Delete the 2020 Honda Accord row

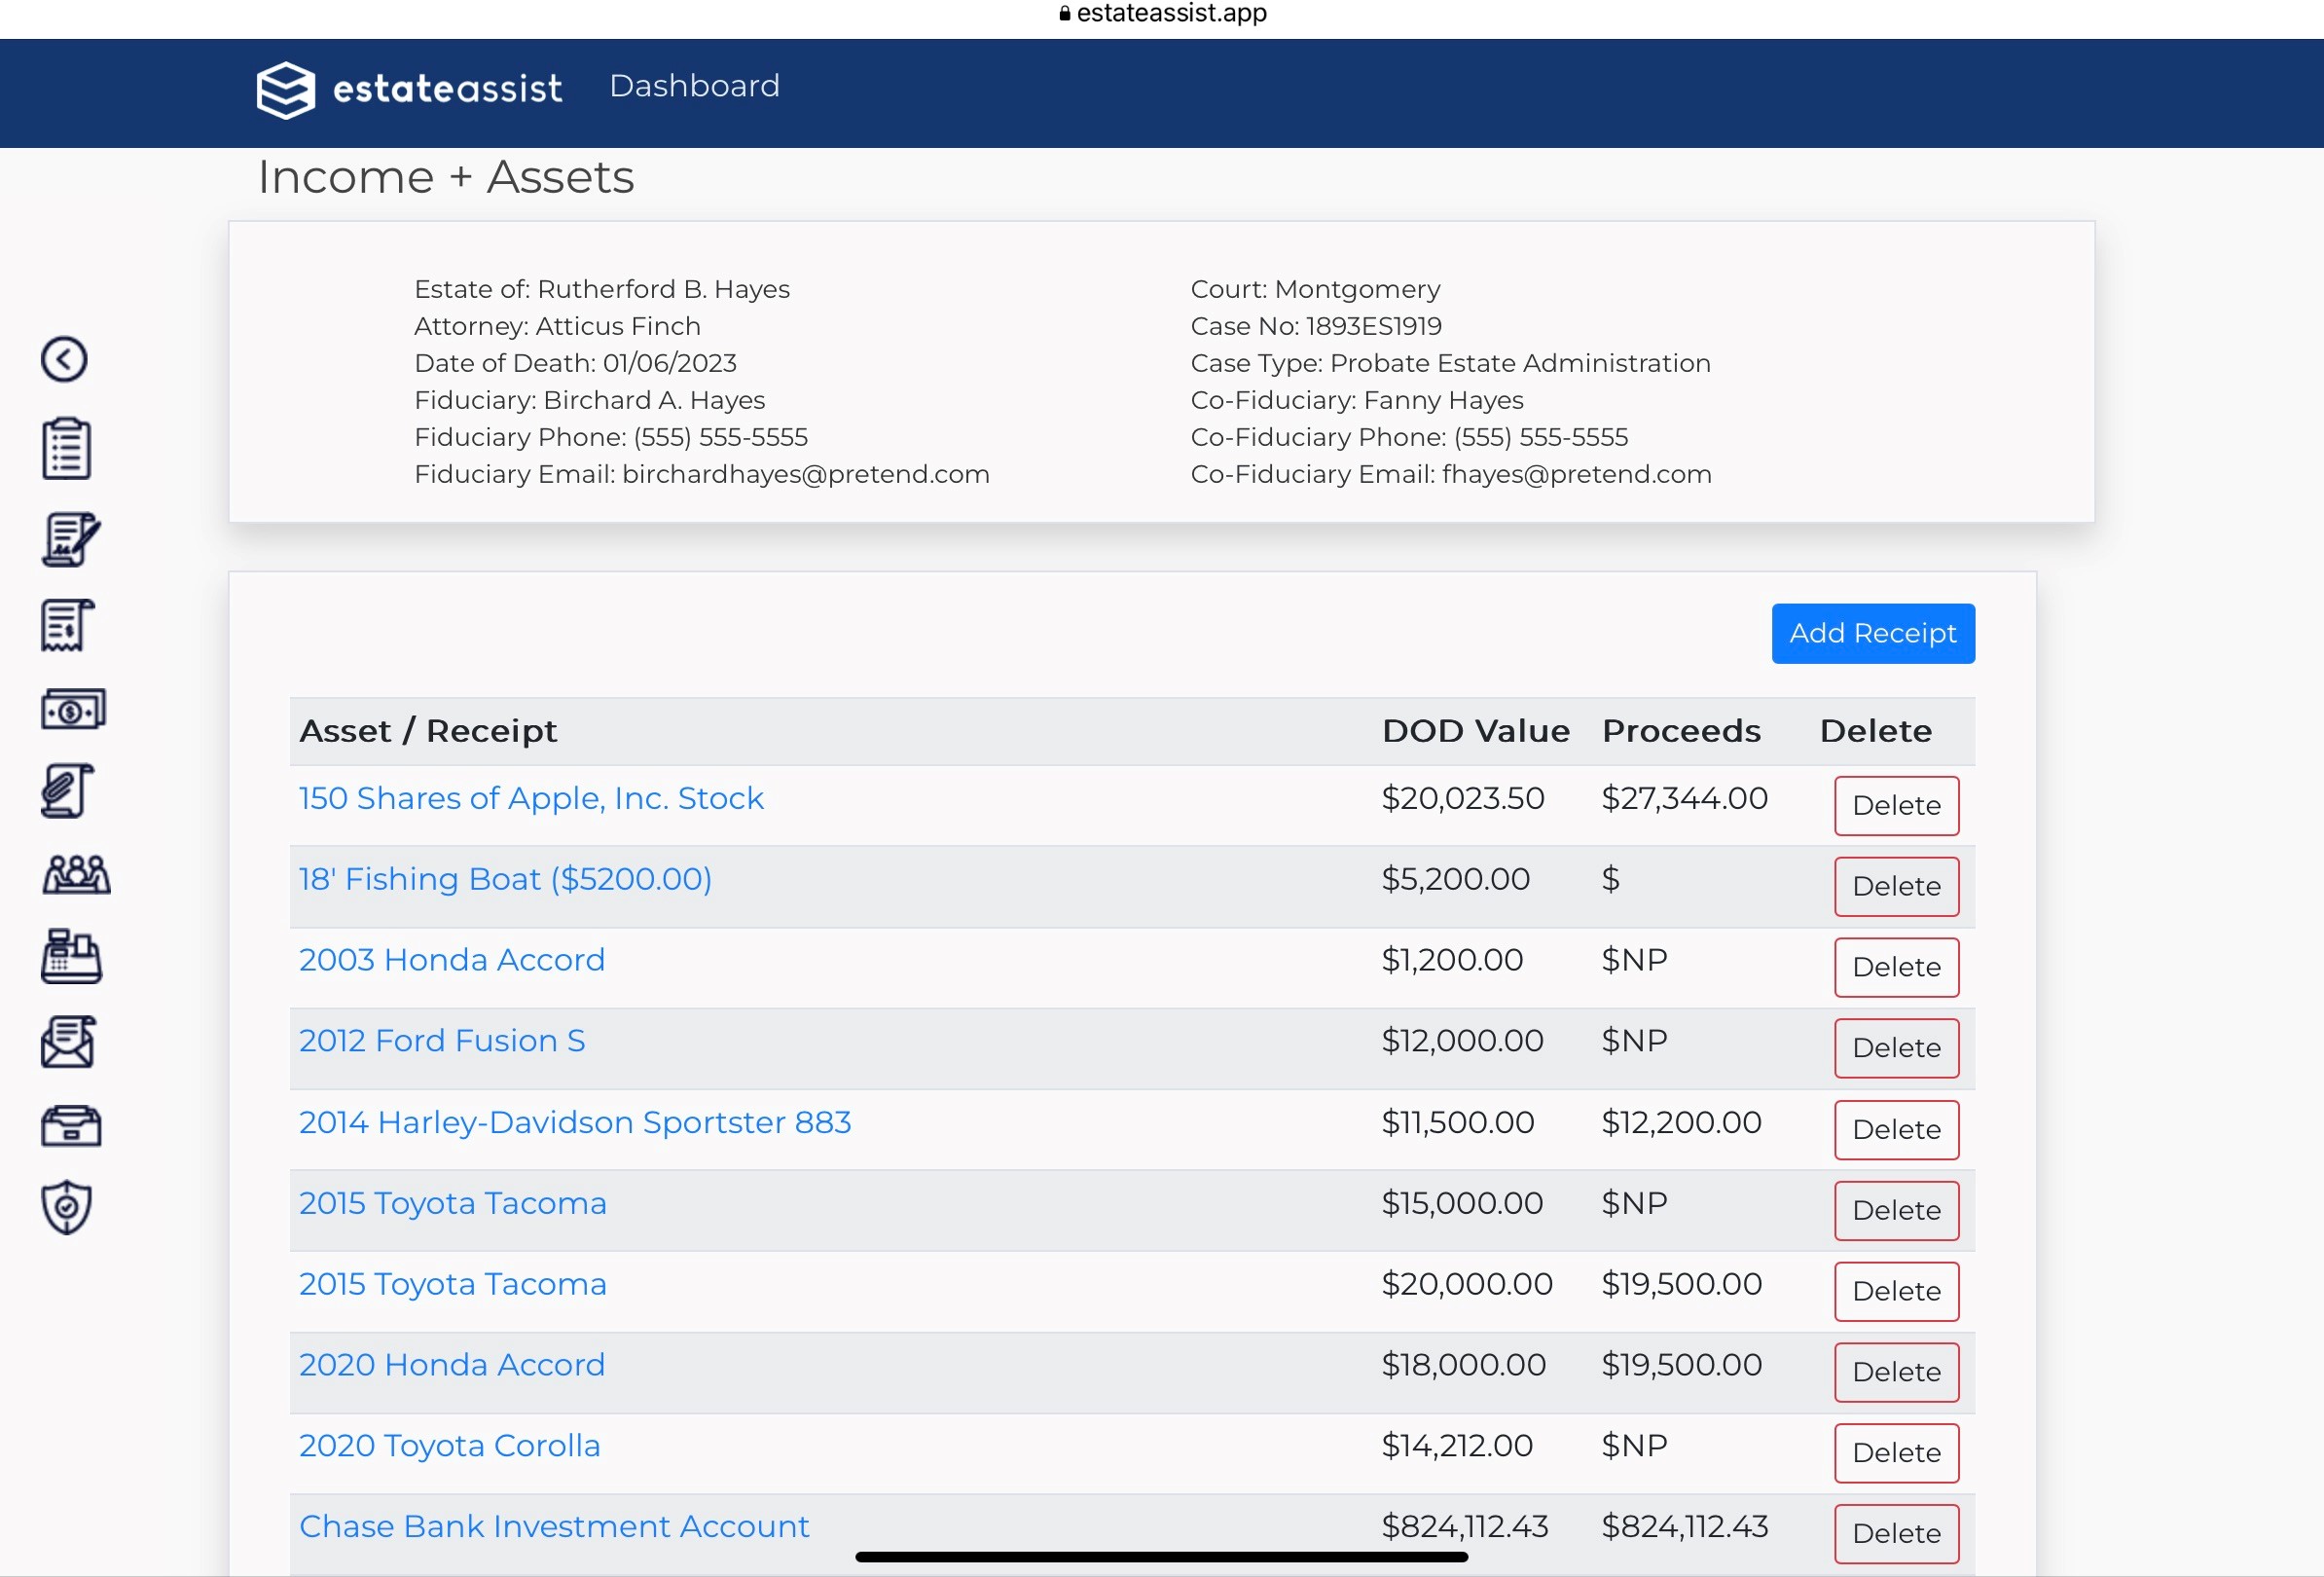(x=1896, y=1373)
